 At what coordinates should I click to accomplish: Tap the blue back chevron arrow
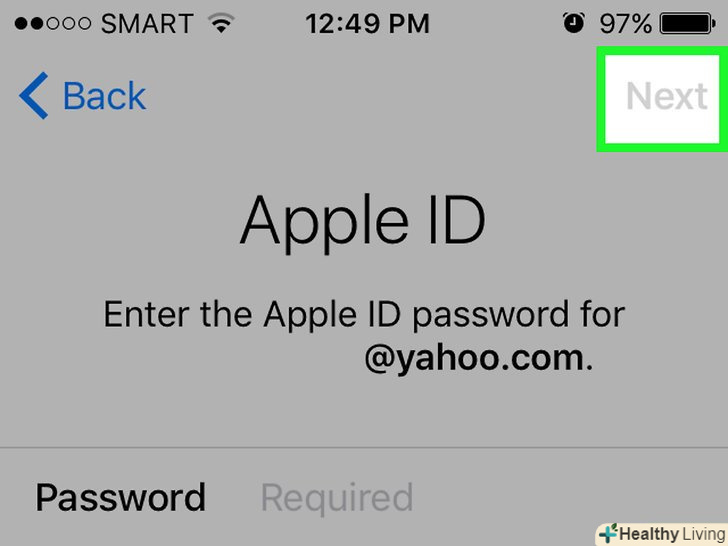click(x=33, y=96)
